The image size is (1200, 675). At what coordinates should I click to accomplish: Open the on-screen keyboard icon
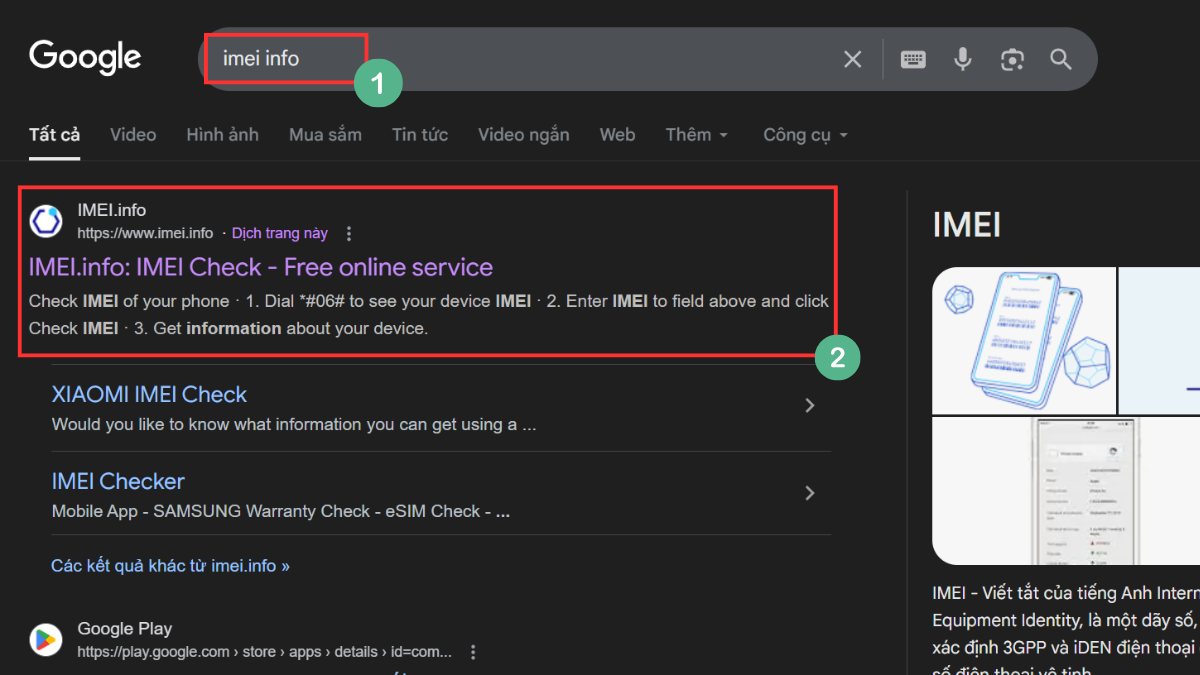click(x=913, y=60)
